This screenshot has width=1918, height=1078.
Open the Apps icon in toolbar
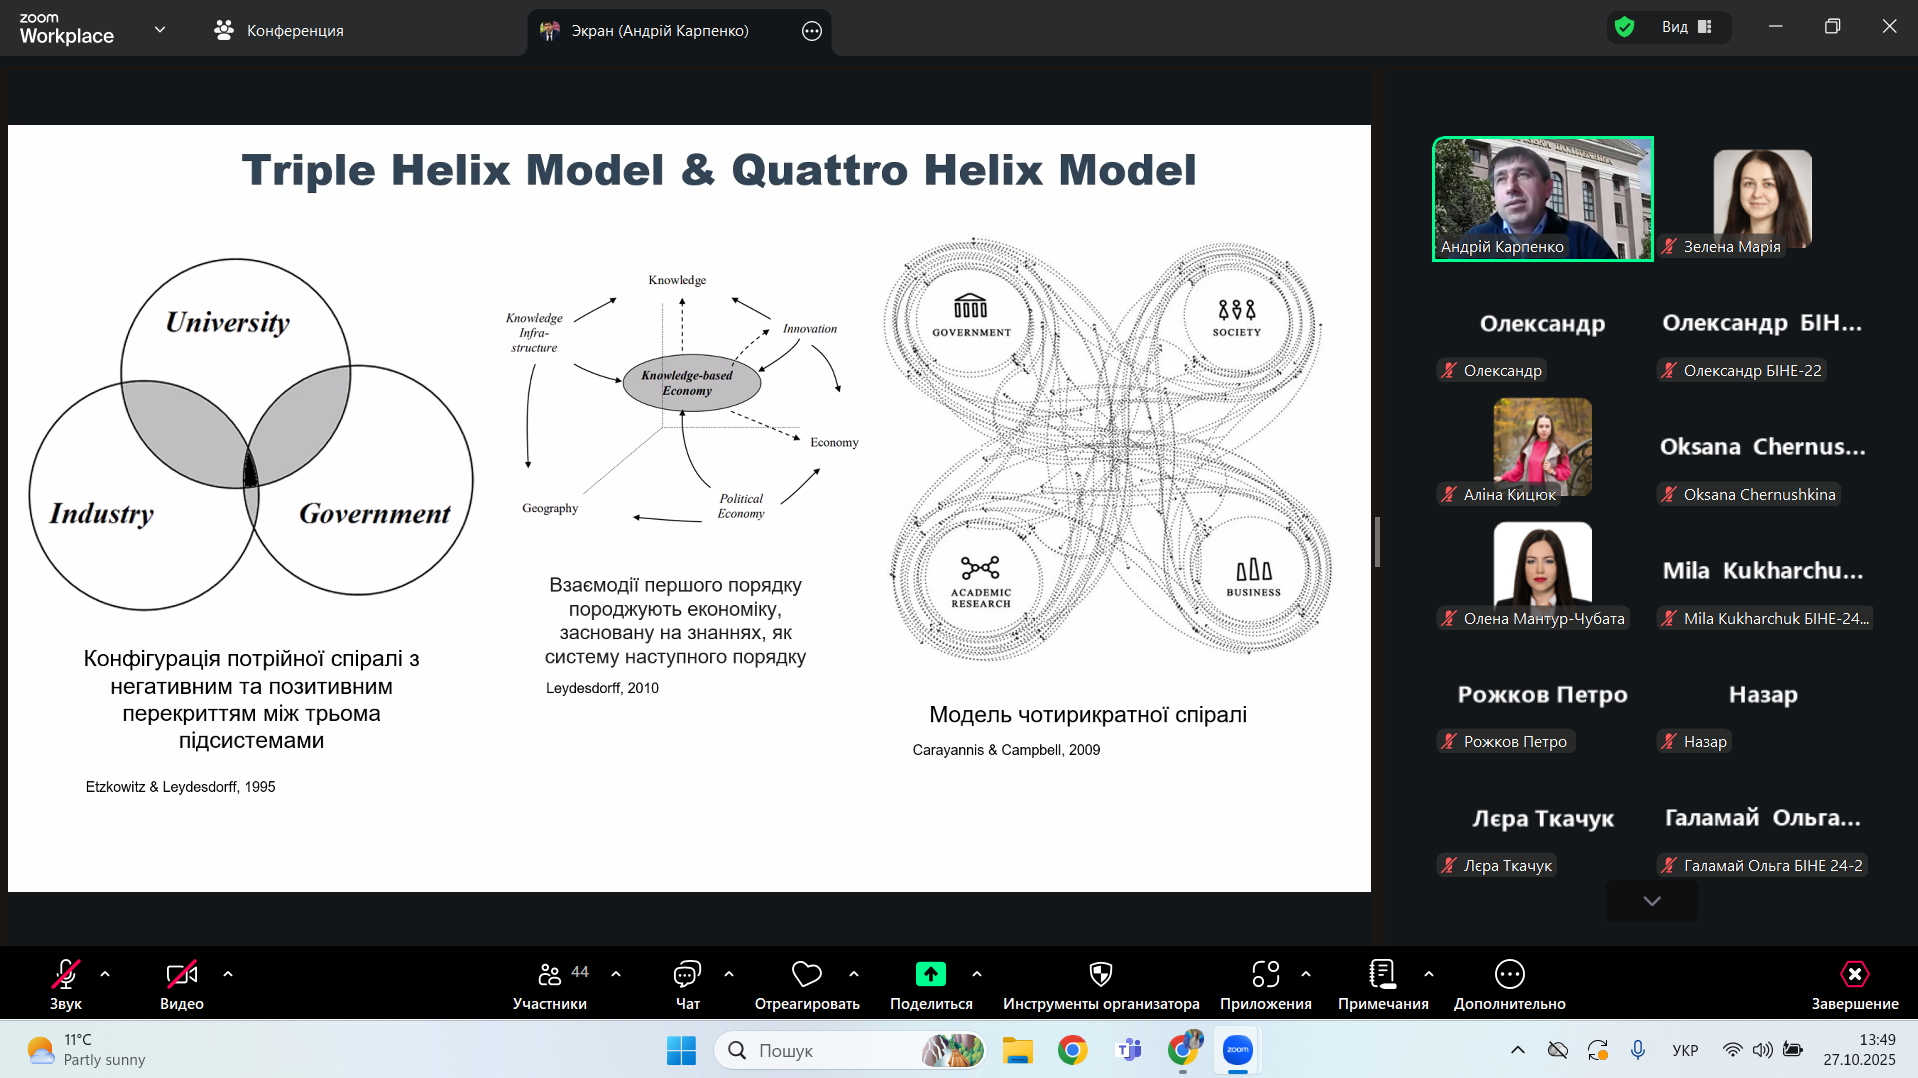tap(1265, 974)
